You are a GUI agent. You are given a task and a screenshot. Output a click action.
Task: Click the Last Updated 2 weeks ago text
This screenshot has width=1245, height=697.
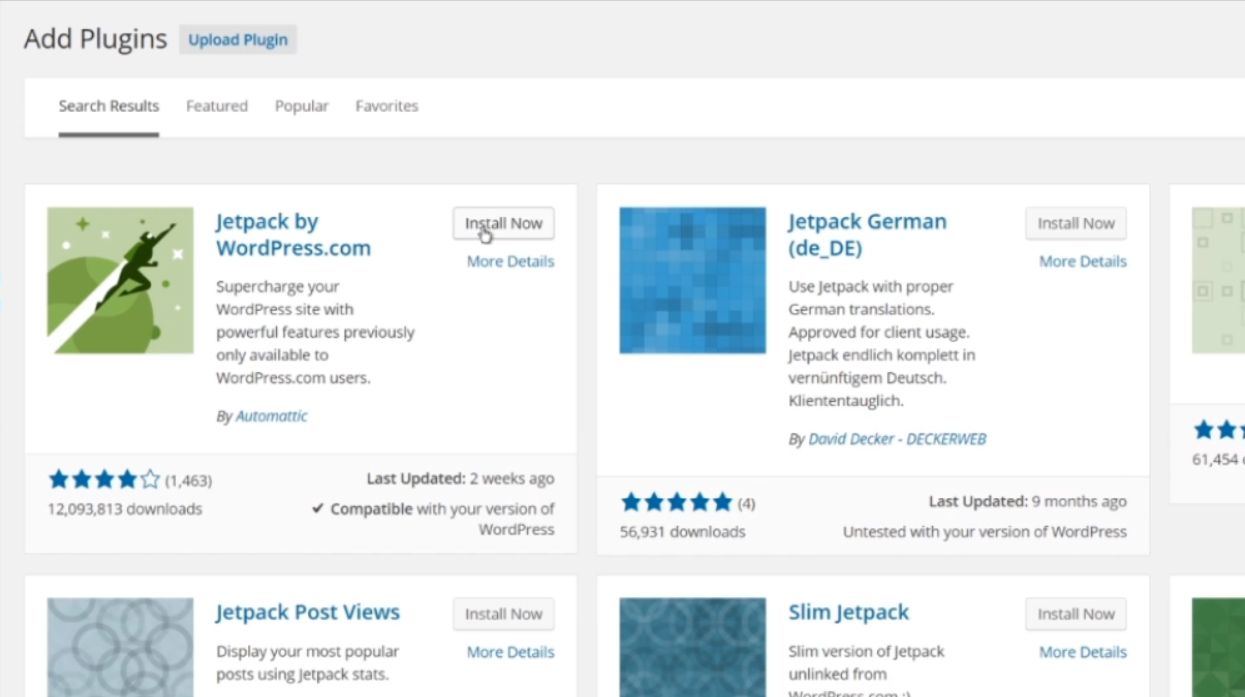pos(460,479)
